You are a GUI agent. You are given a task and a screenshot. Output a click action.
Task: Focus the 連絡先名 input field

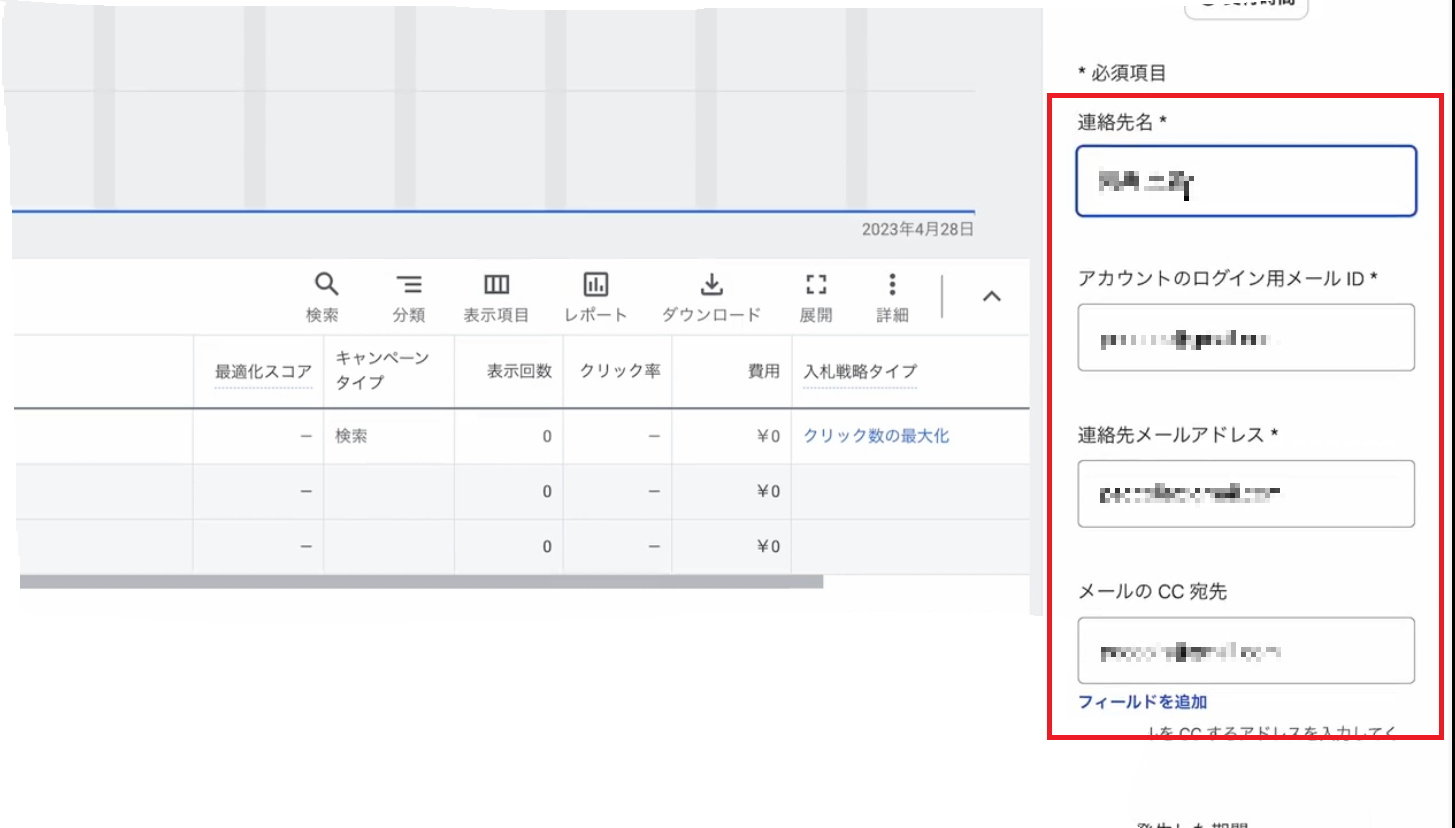(x=1246, y=181)
